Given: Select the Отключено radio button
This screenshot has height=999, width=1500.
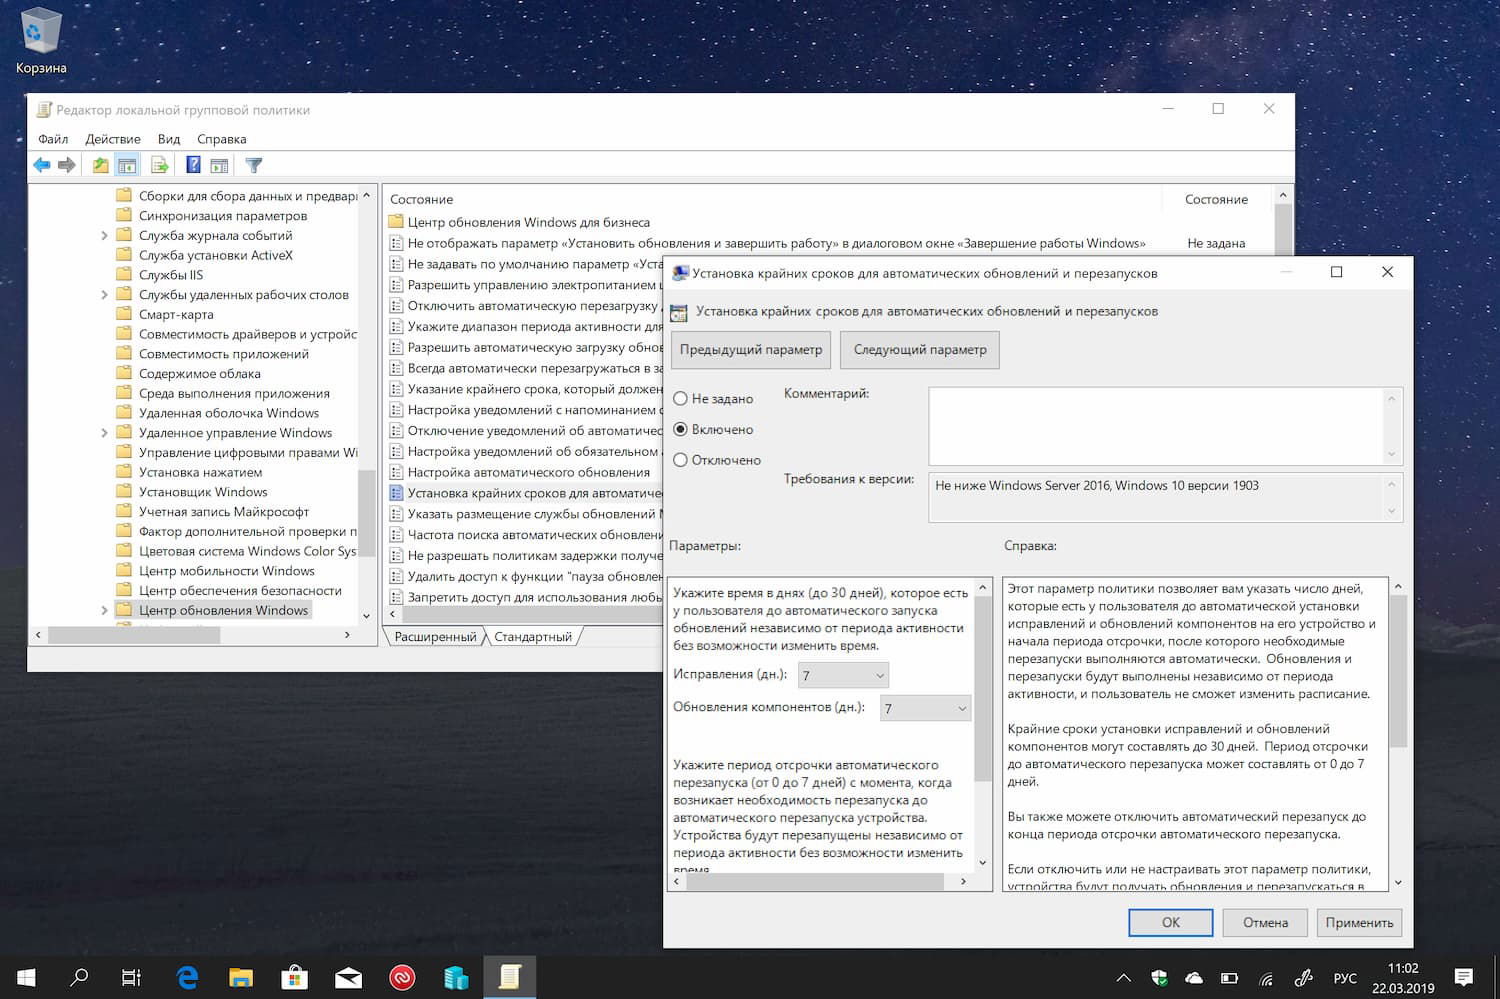Looking at the screenshot, I should (x=680, y=460).
